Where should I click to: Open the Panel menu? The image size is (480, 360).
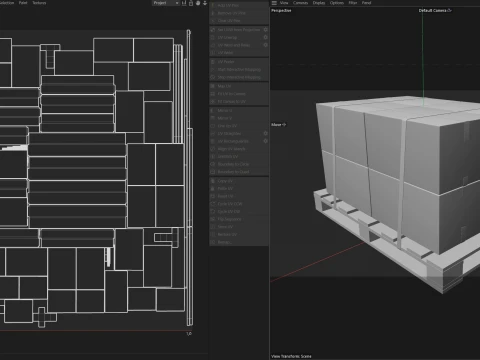(x=366, y=3)
